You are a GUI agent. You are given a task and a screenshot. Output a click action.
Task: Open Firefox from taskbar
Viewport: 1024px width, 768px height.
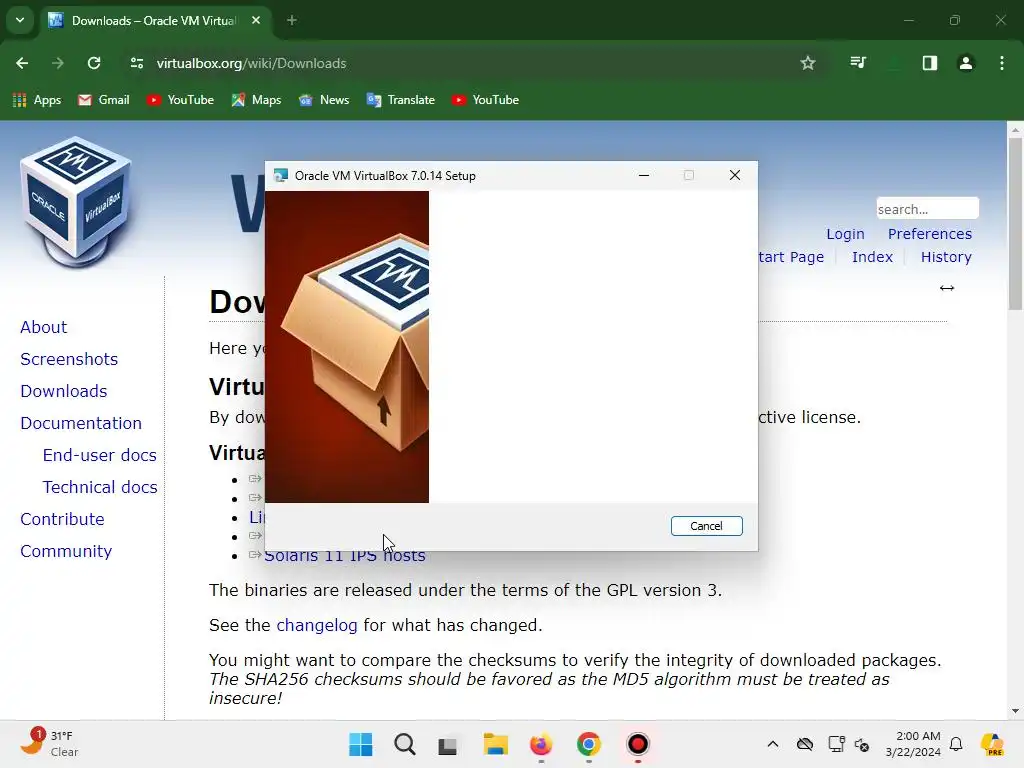pos(541,744)
